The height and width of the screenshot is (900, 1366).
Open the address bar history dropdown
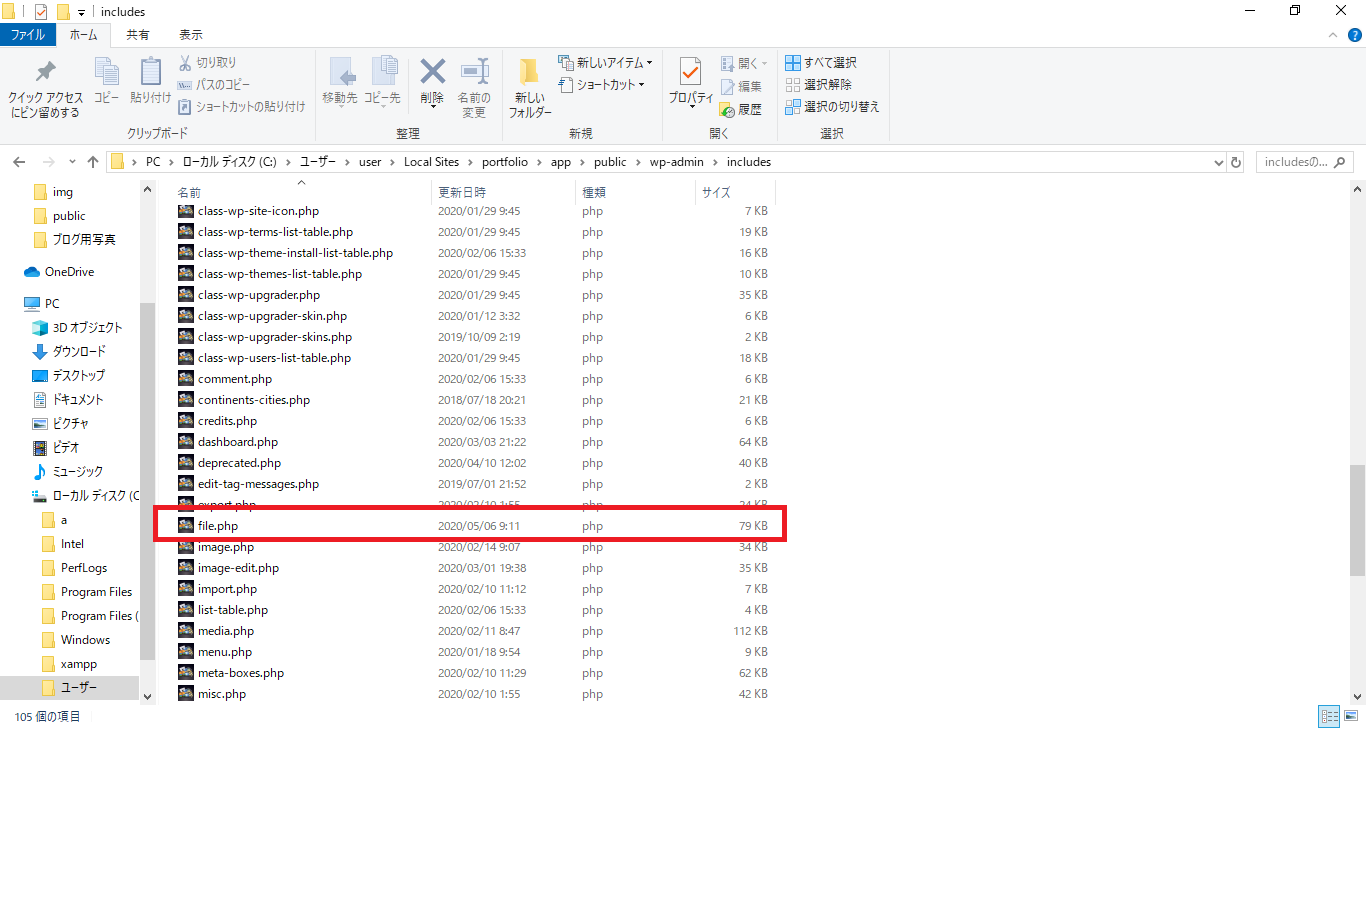click(x=1218, y=162)
